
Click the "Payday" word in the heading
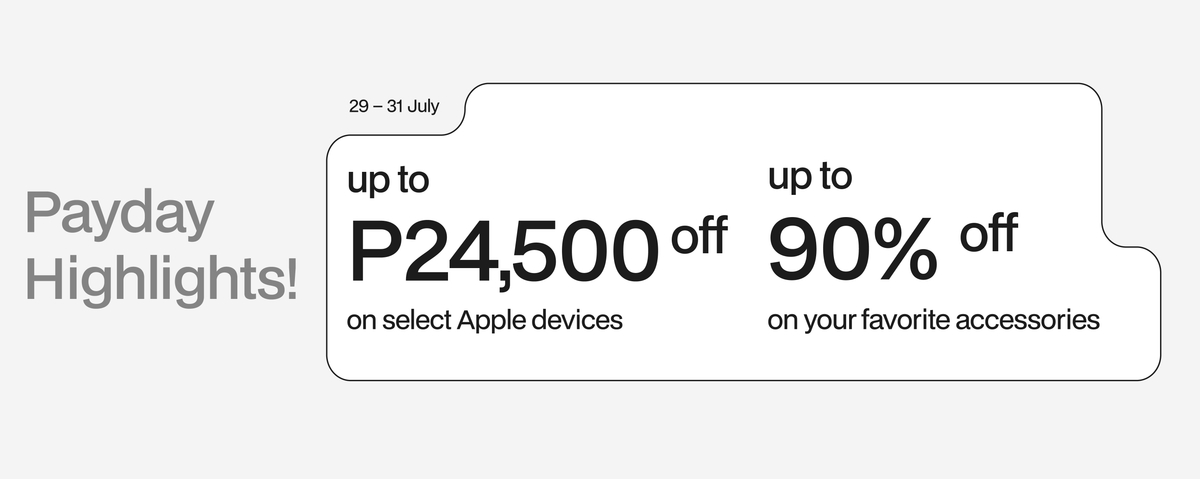coord(119,216)
